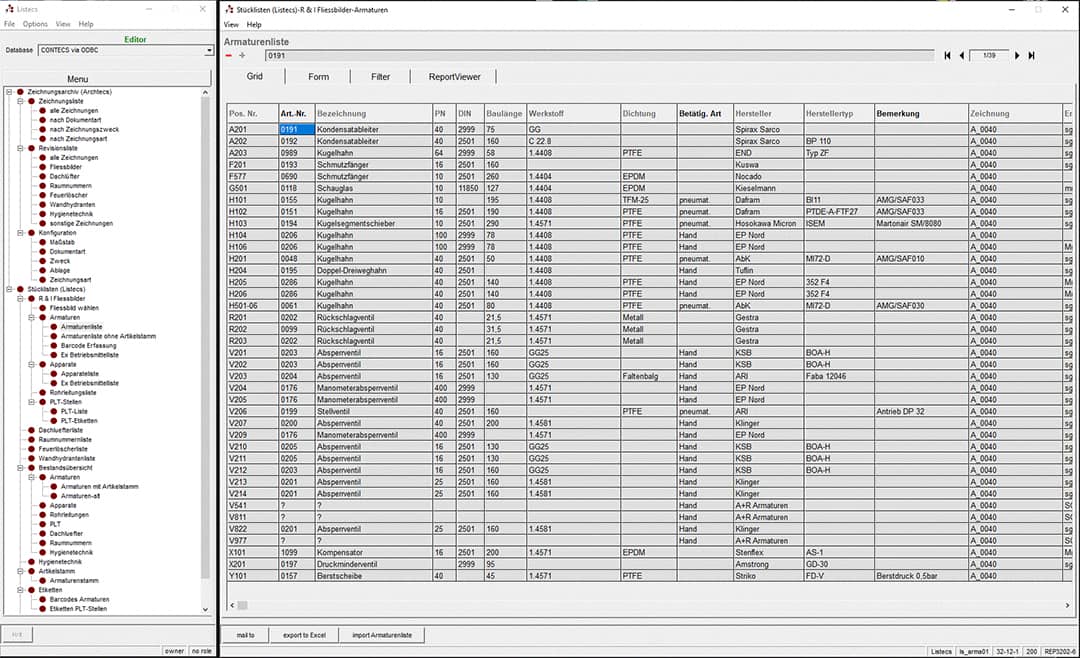
Task: Jump to last record navigation arrow
Action: (1031, 55)
